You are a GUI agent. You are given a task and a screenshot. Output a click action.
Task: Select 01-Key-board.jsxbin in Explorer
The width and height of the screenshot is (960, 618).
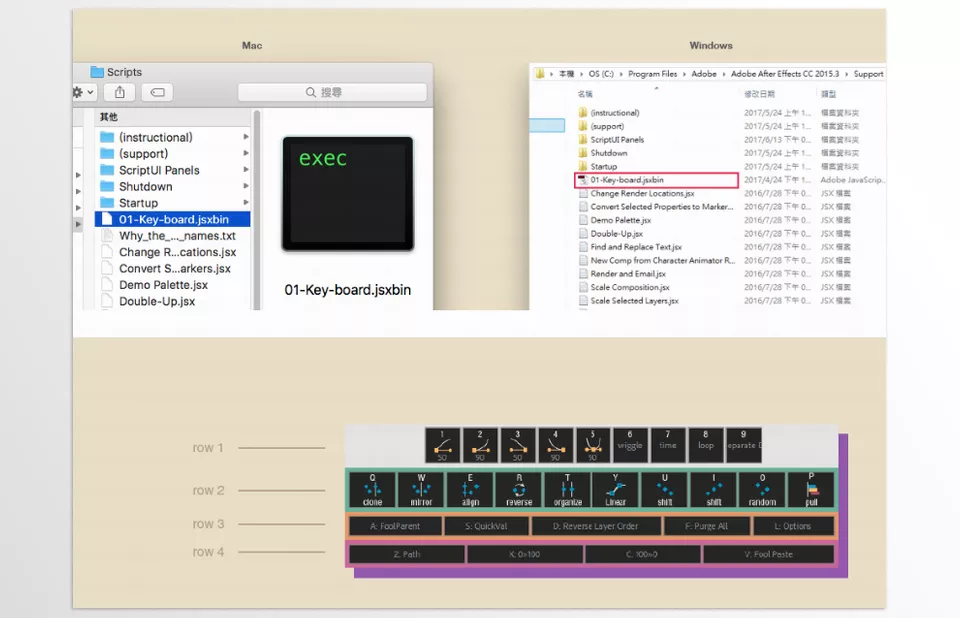pyautogui.click(x=656, y=180)
